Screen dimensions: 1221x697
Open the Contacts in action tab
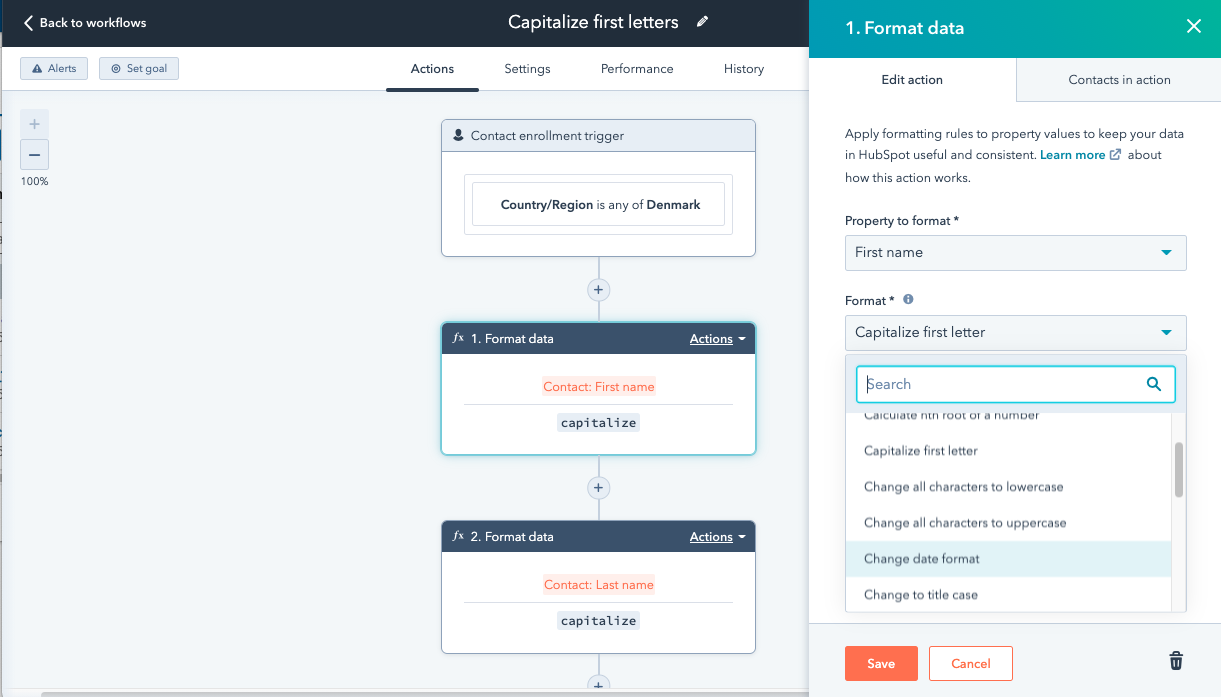coord(1118,80)
